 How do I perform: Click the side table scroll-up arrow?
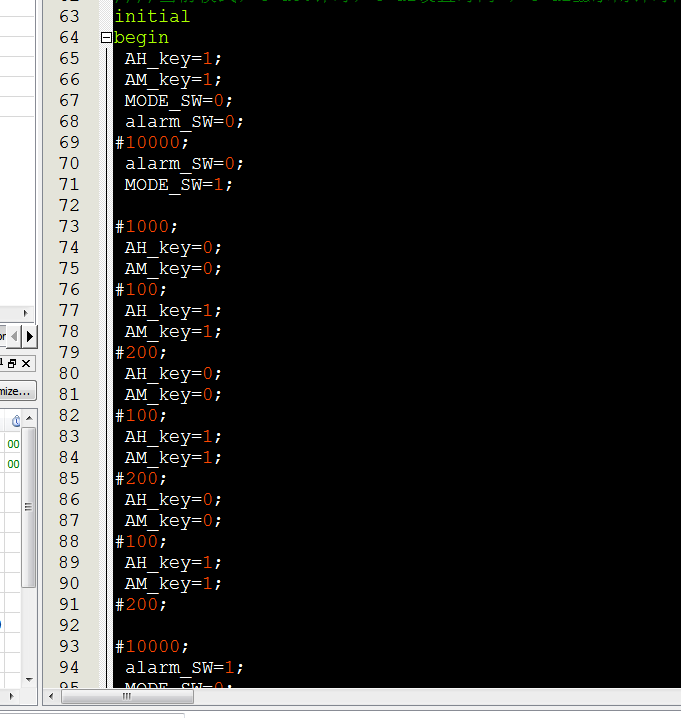click(29, 418)
